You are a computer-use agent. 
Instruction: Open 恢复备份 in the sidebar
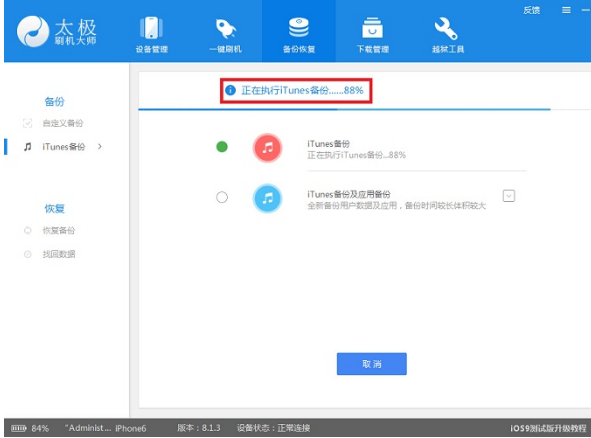pos(58,230)
